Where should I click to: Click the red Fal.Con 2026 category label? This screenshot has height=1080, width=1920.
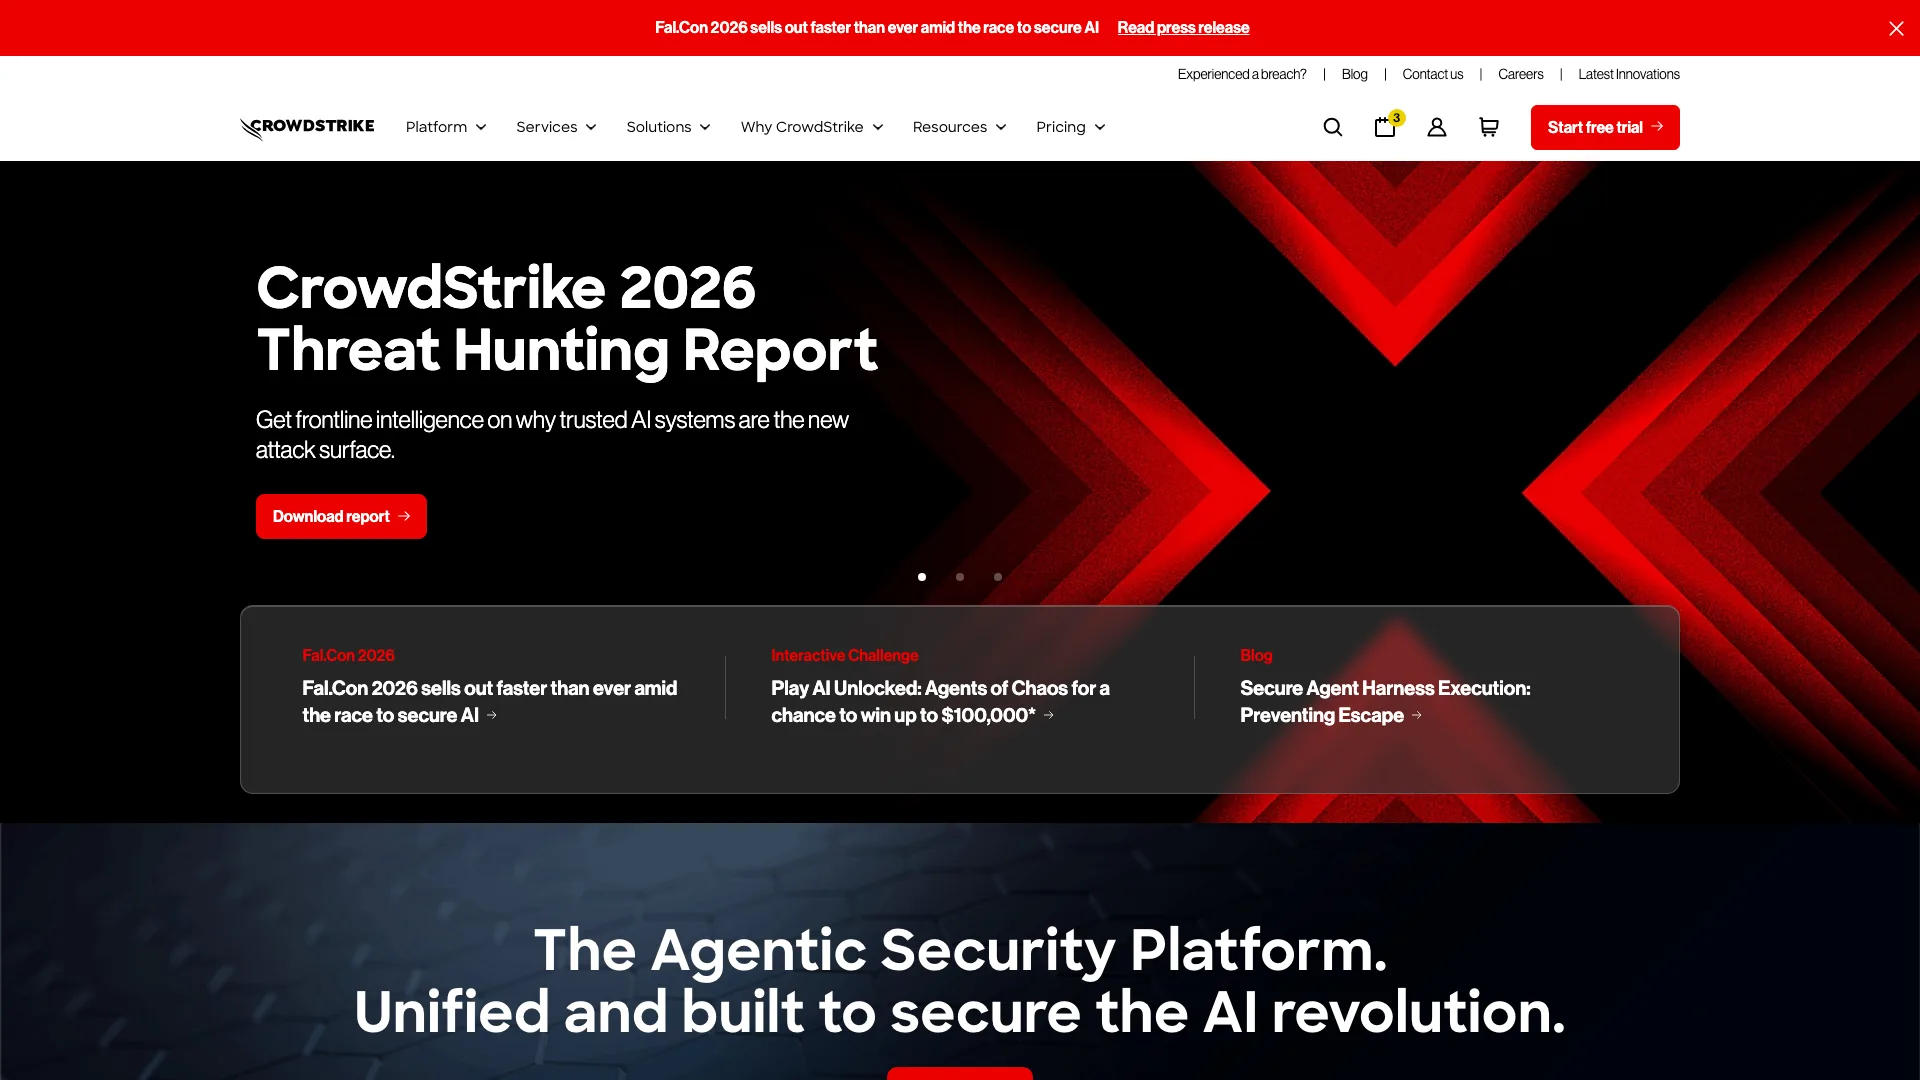tap(348, 655)
